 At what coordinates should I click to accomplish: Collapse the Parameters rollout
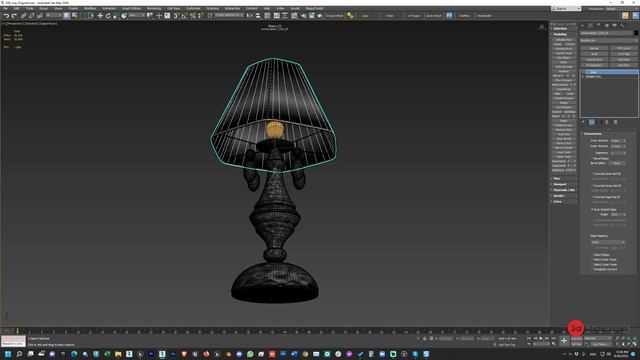click(x=592, y=133)
